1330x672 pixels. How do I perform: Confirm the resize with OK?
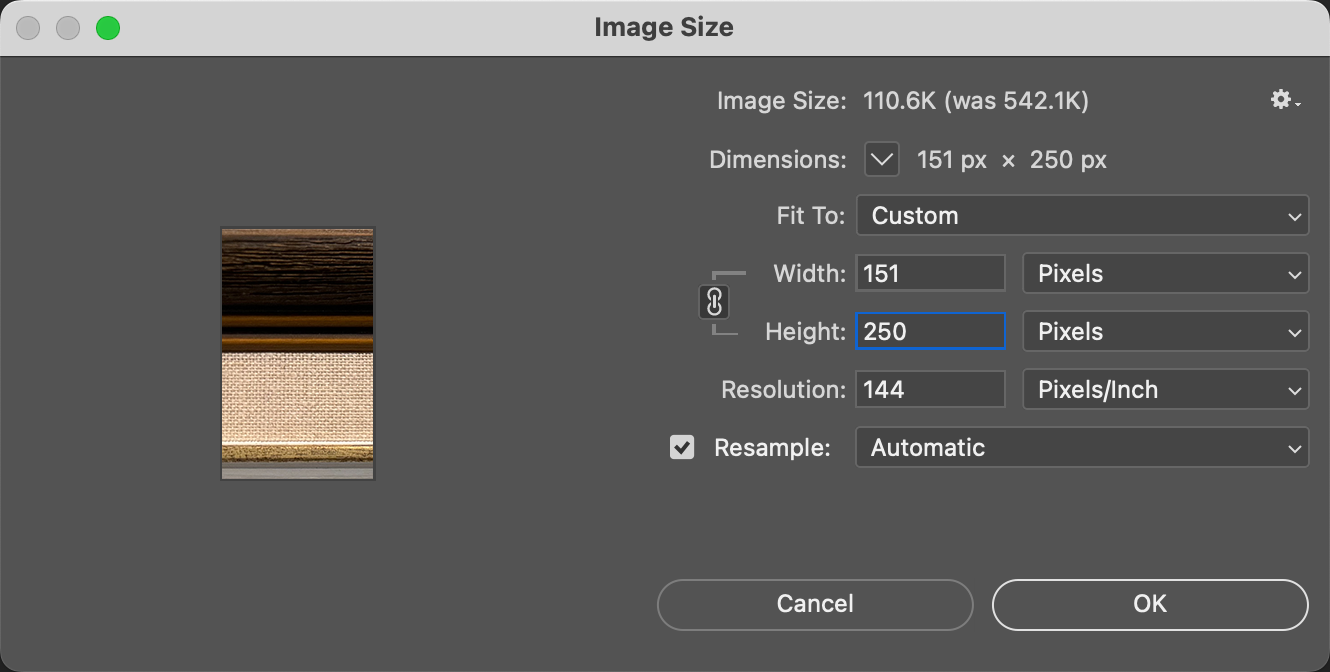[x=1150, y=604]
